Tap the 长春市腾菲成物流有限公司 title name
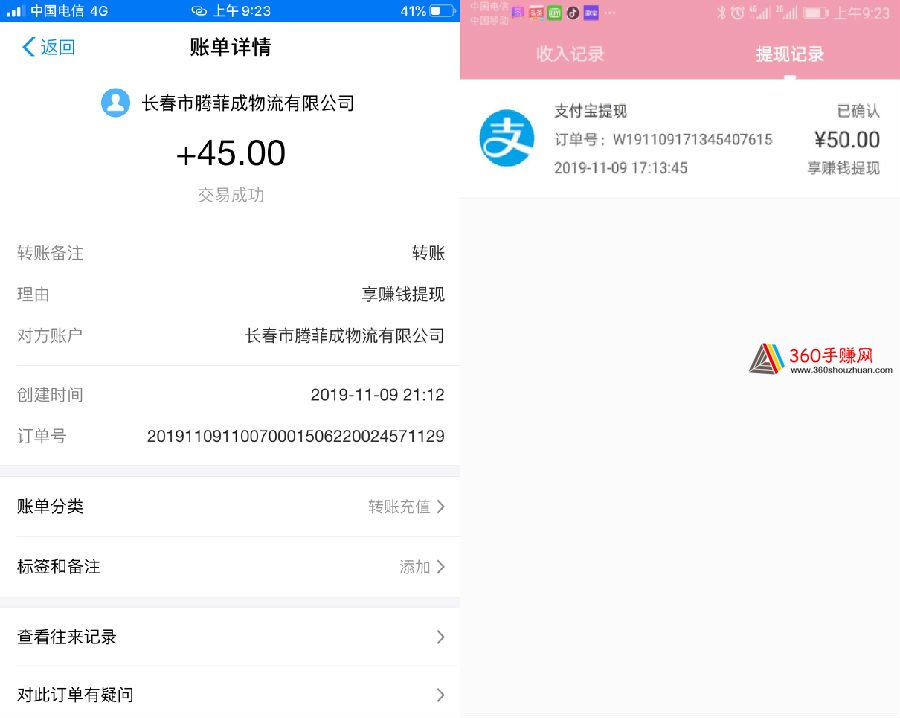The width and height of the screenshot is (900, 718). click(248, 103)
